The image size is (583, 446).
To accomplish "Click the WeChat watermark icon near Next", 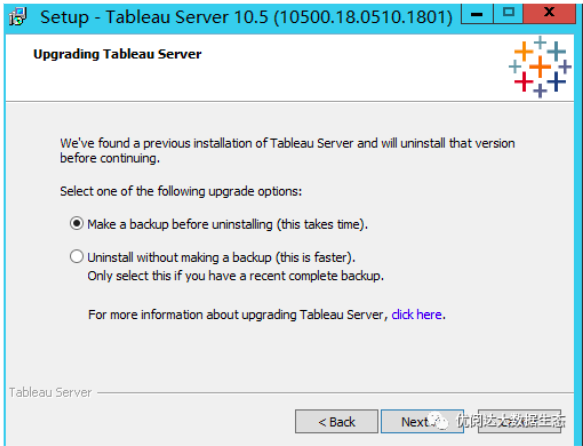I will click(x=439, y=421).
